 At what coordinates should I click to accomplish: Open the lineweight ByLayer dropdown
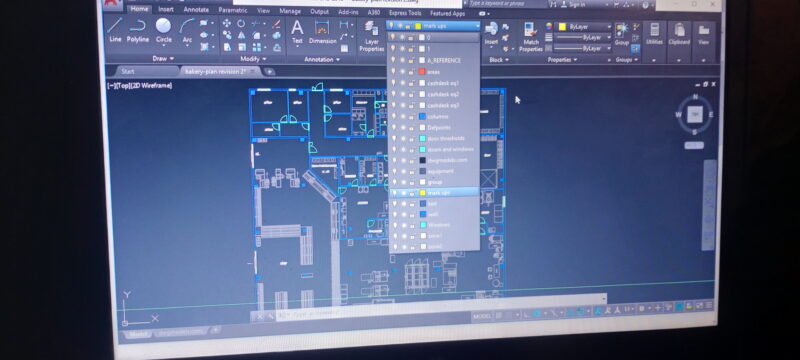(583, 37)
